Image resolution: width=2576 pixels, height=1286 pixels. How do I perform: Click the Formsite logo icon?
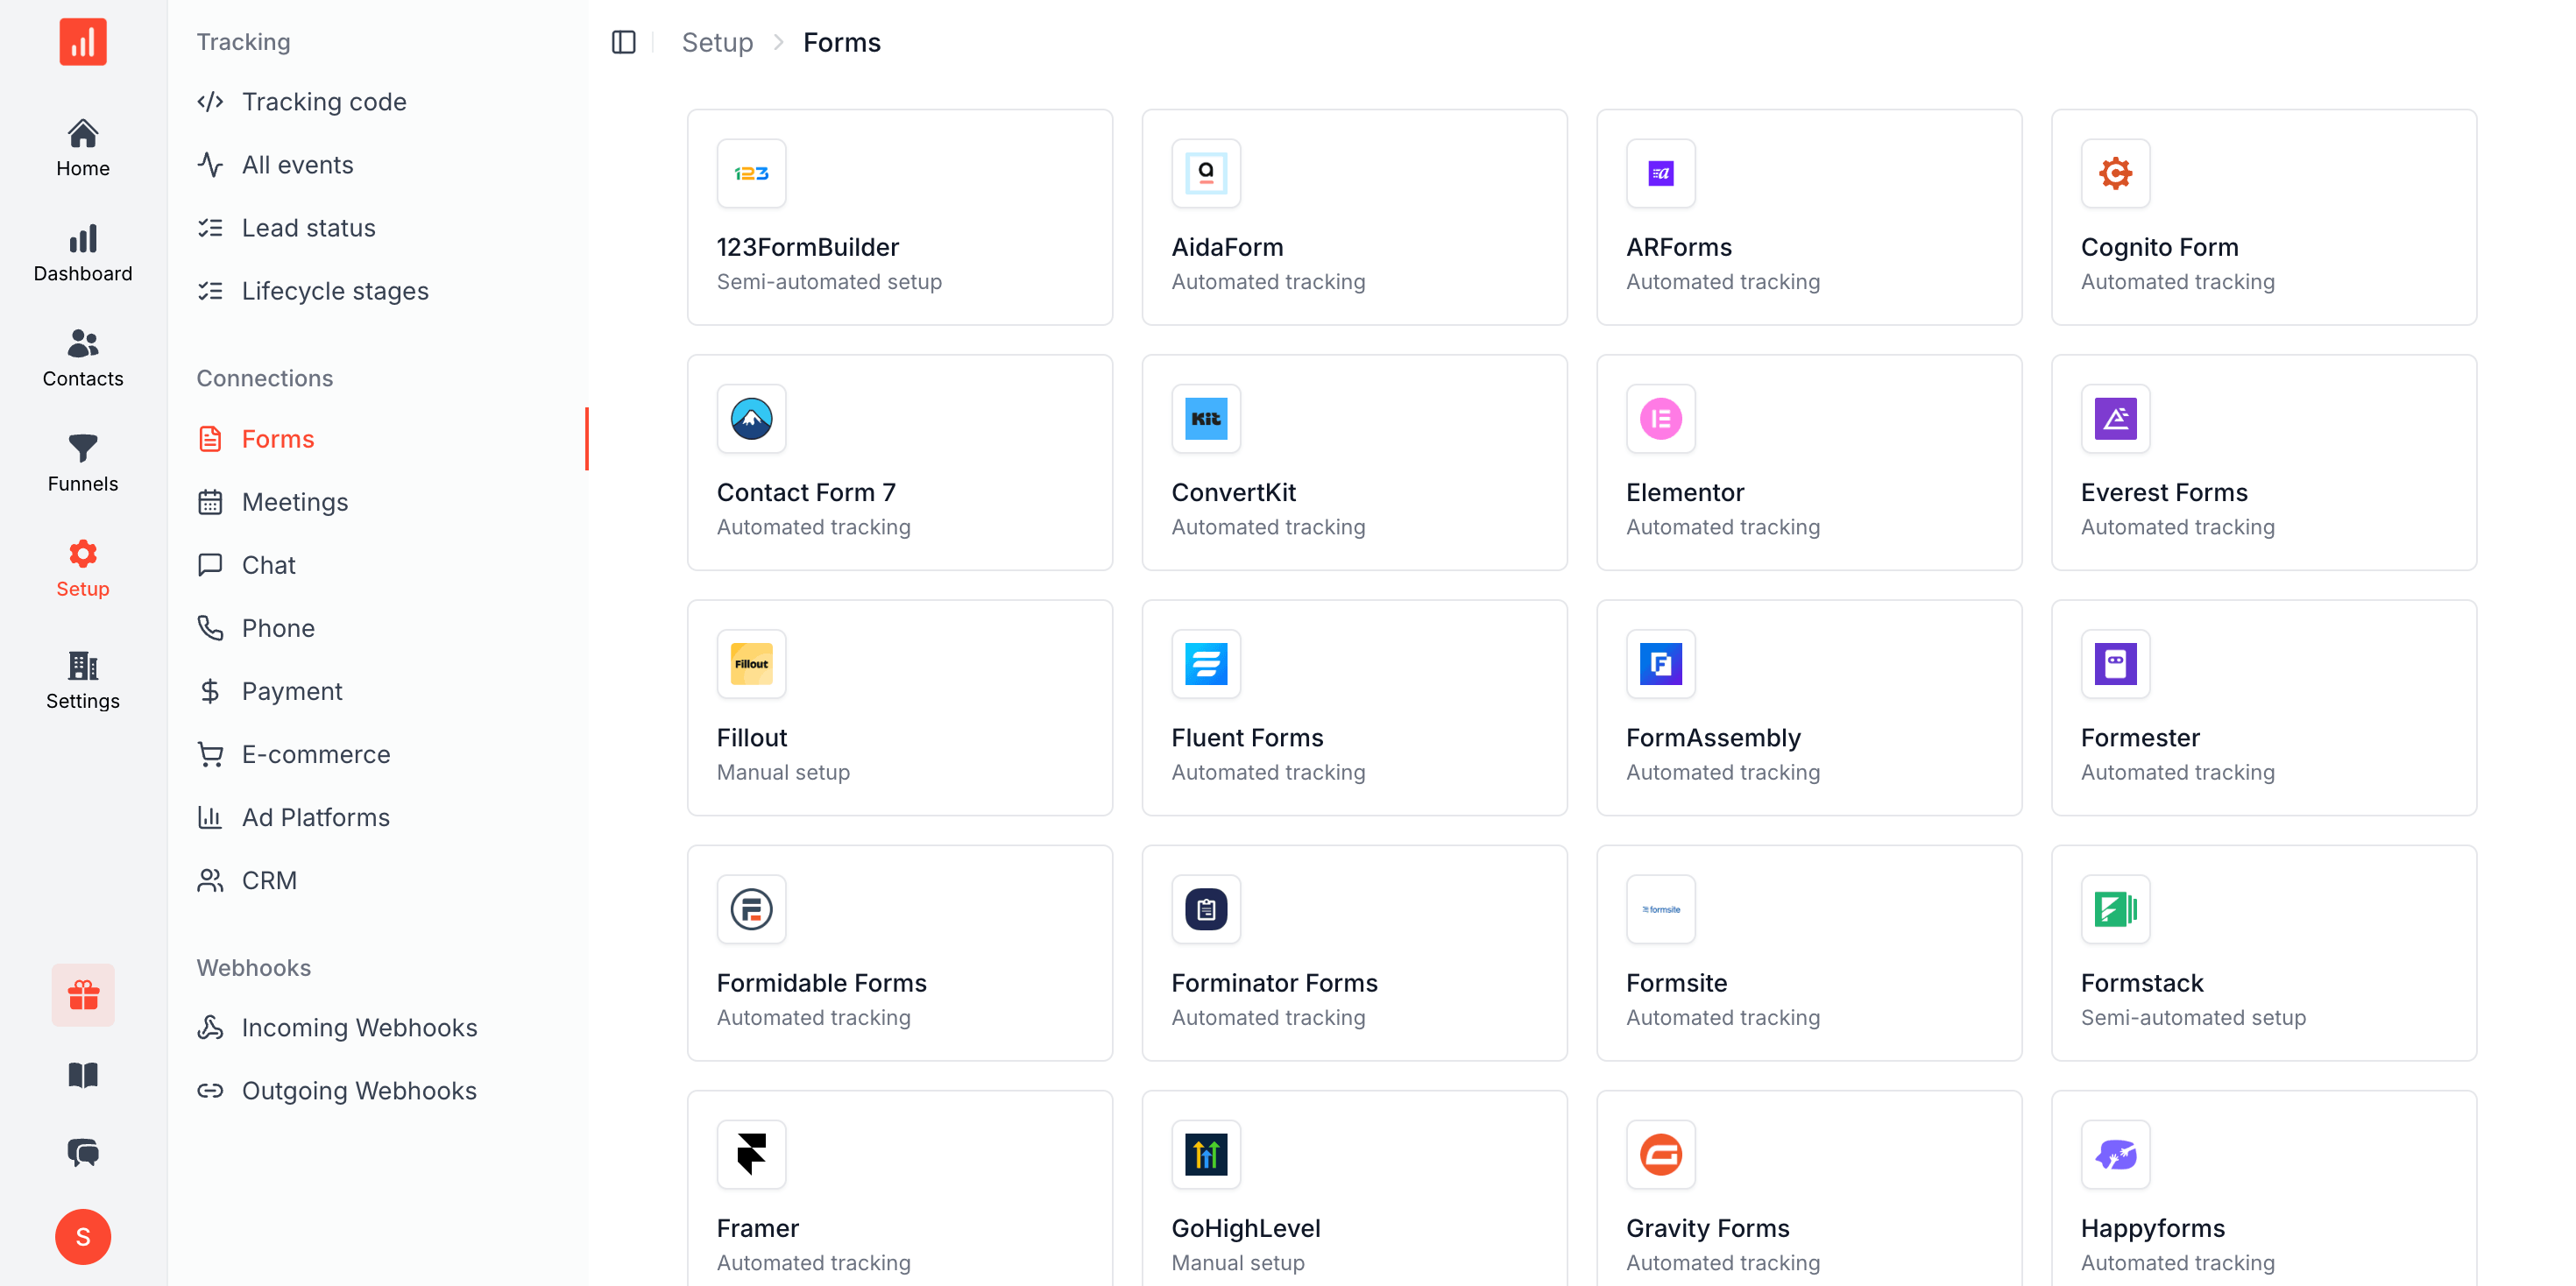coord(1660,909)
